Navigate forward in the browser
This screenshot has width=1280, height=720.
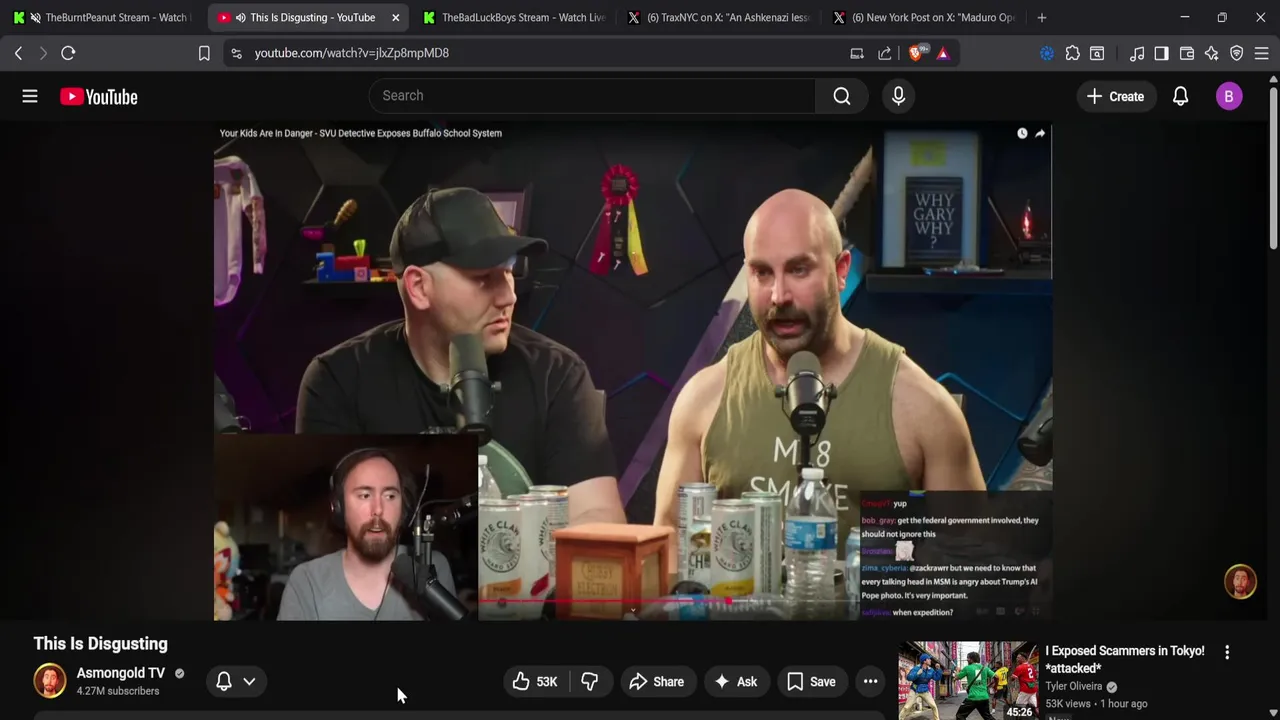pyautogui.click(x=43, y=53)
